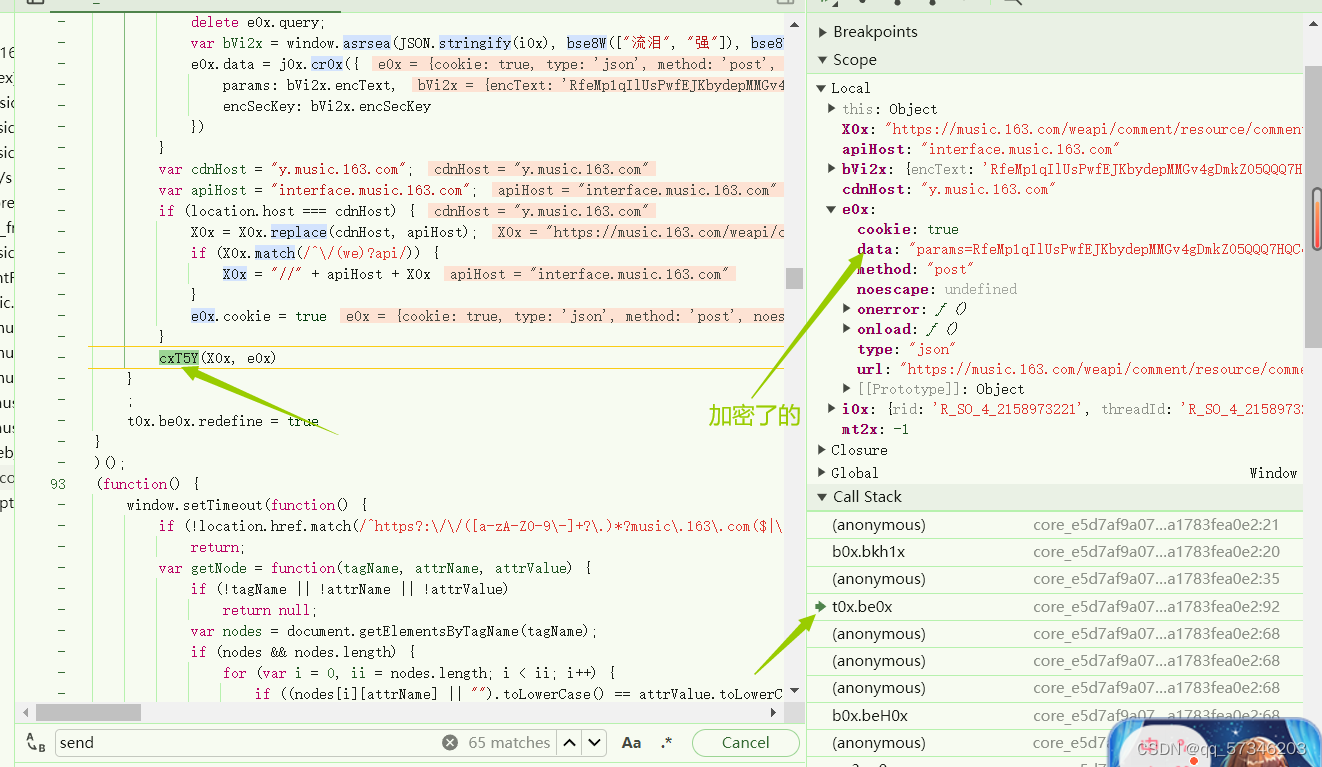This screenshot has width=1322, height=767.
Task: Collapse the Call Stack section
Action: point(823,497)
